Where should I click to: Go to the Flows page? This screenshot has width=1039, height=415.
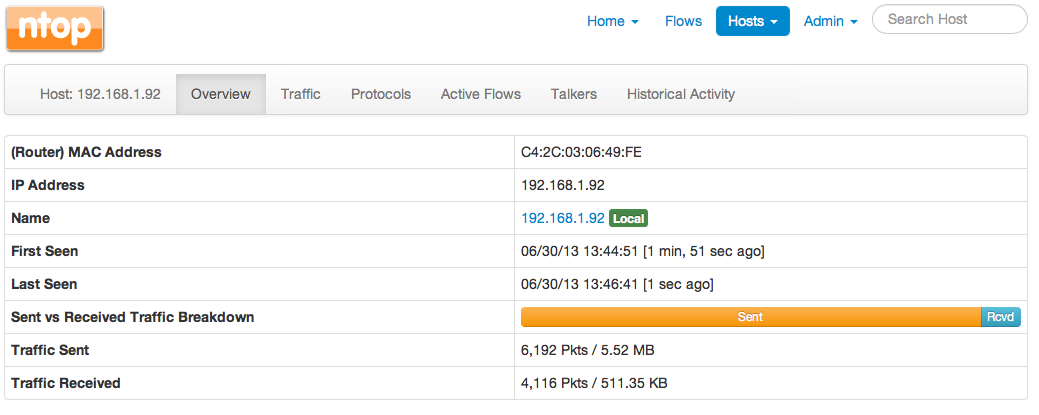coord(683,21)
